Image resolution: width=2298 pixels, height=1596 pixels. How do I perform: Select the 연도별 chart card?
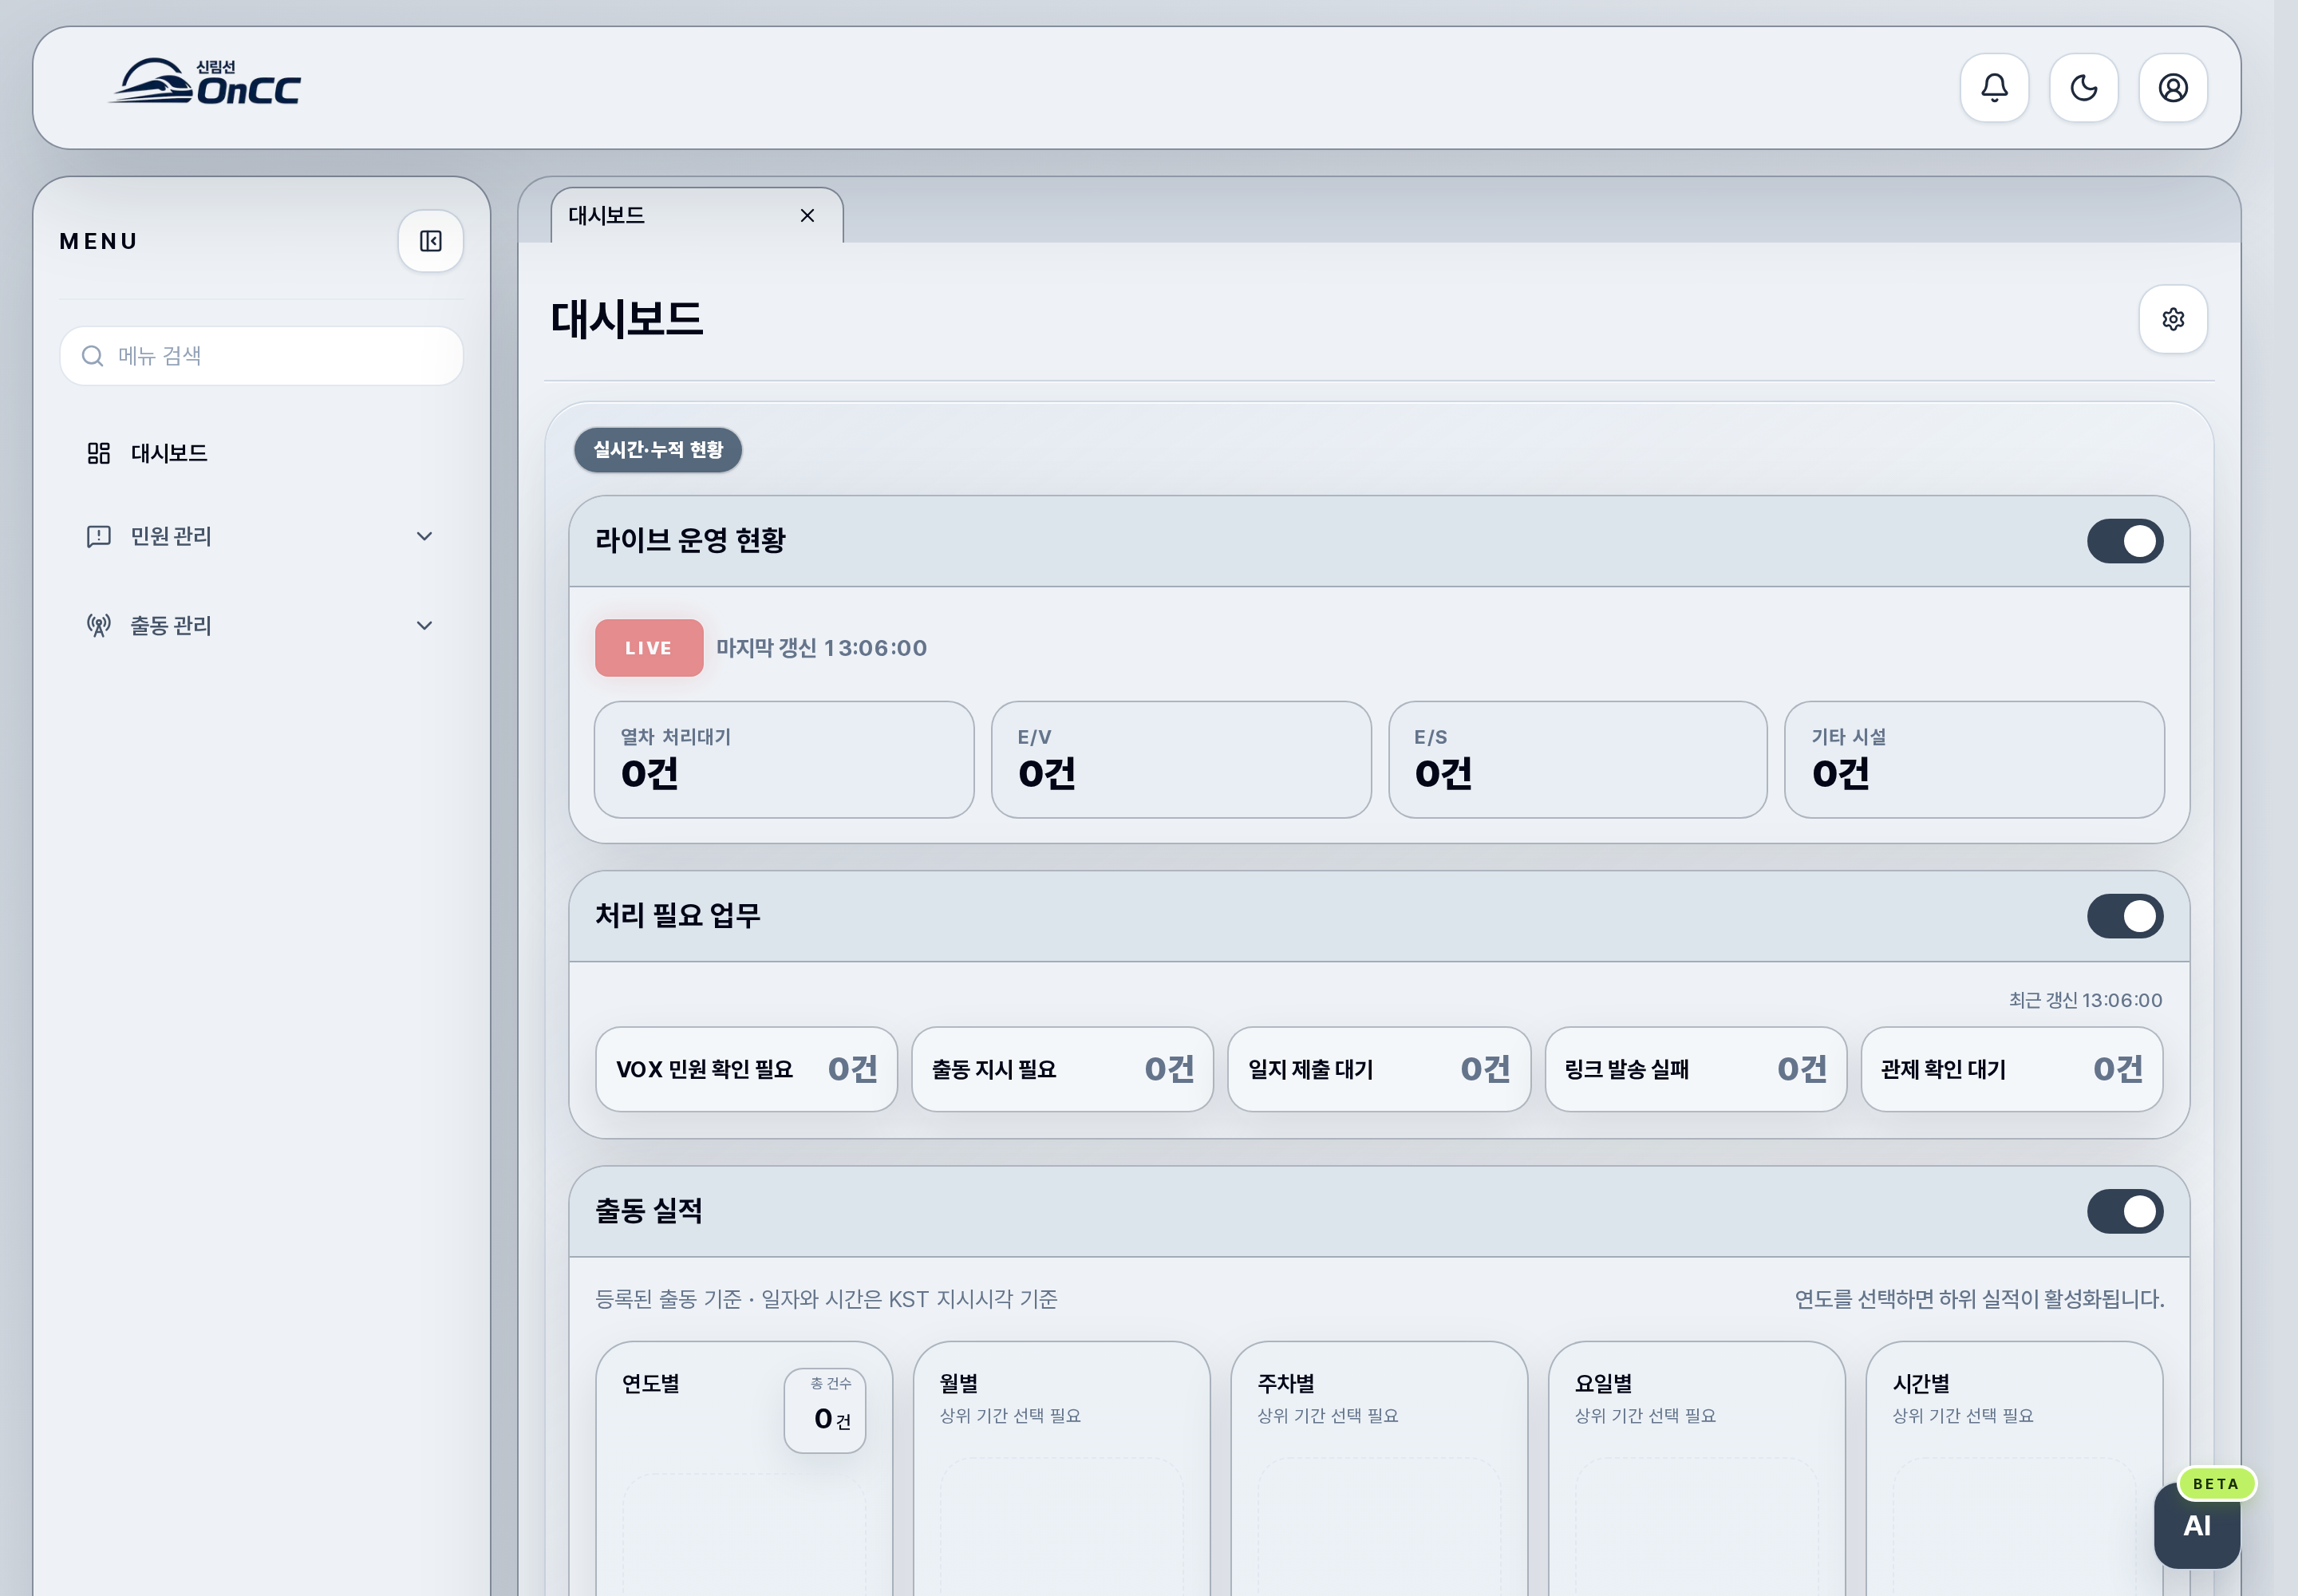tap(744, 1468)
